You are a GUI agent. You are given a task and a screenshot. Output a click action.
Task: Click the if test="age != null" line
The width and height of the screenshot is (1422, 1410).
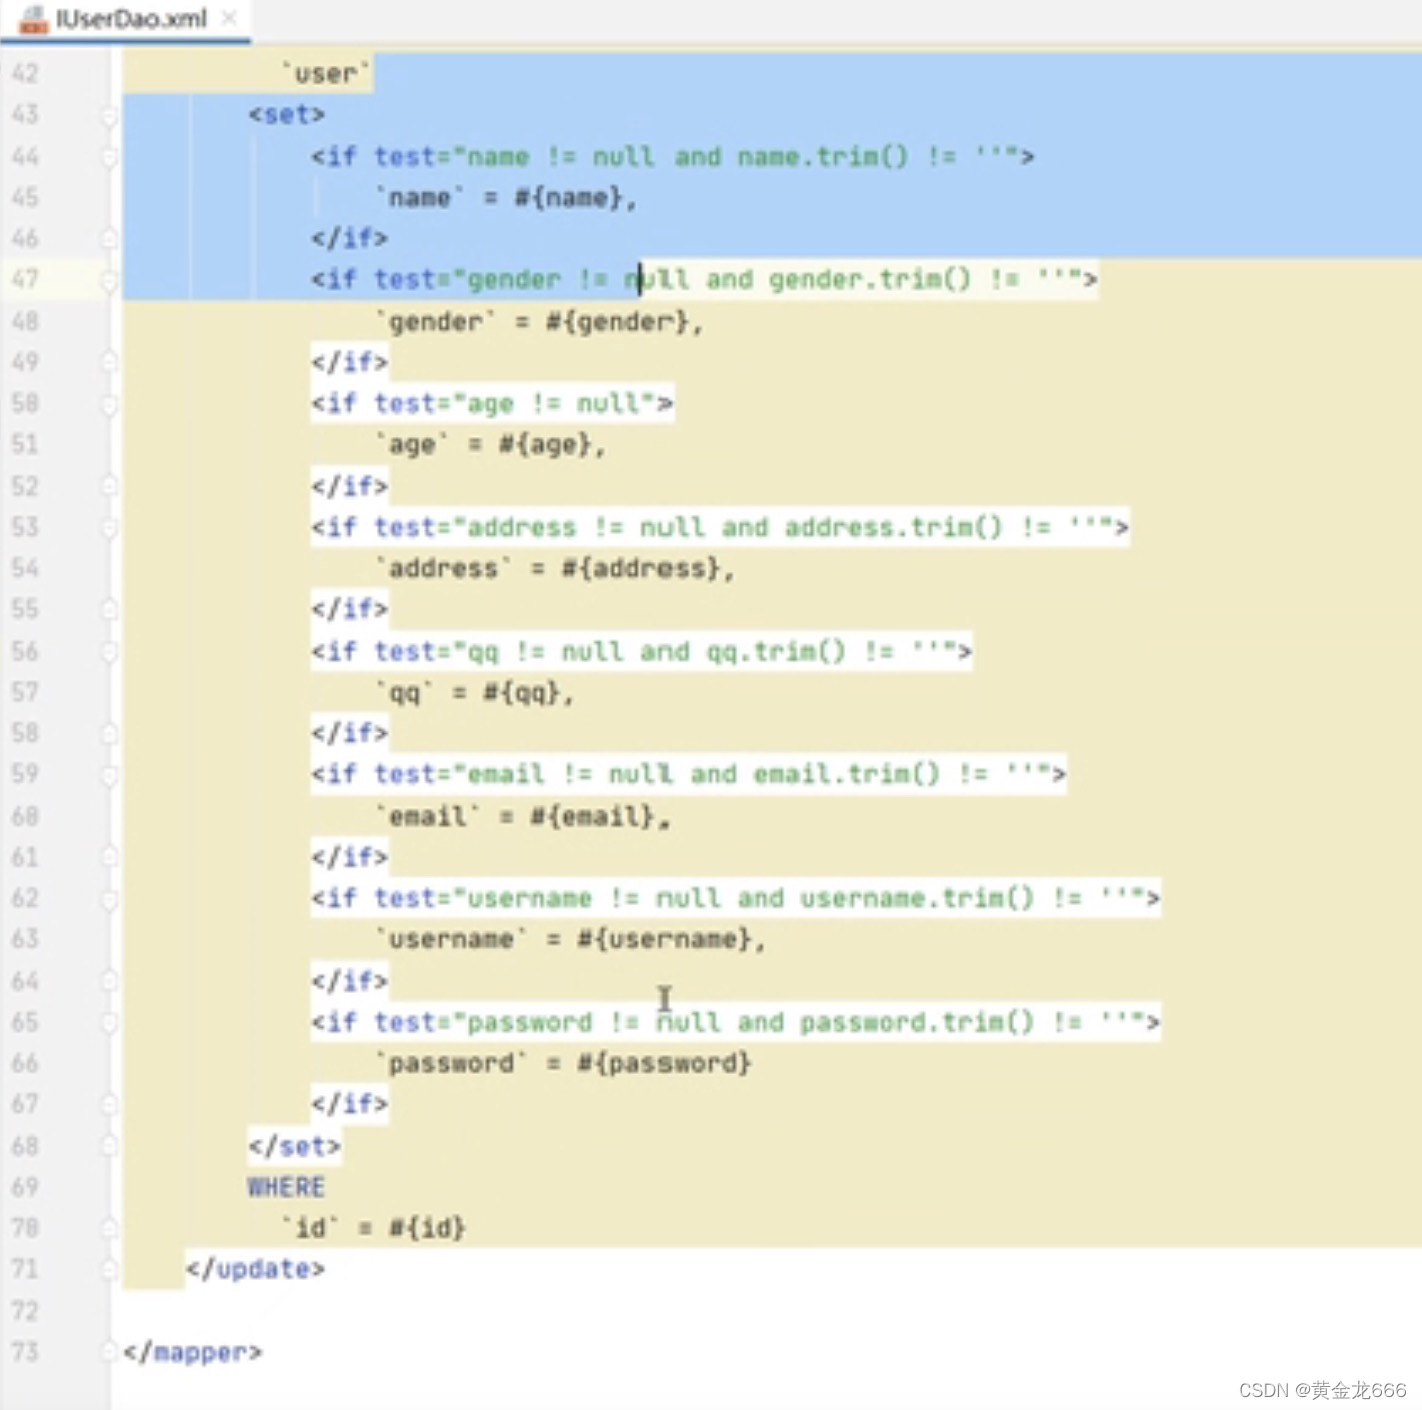click(x=492, y=404)
